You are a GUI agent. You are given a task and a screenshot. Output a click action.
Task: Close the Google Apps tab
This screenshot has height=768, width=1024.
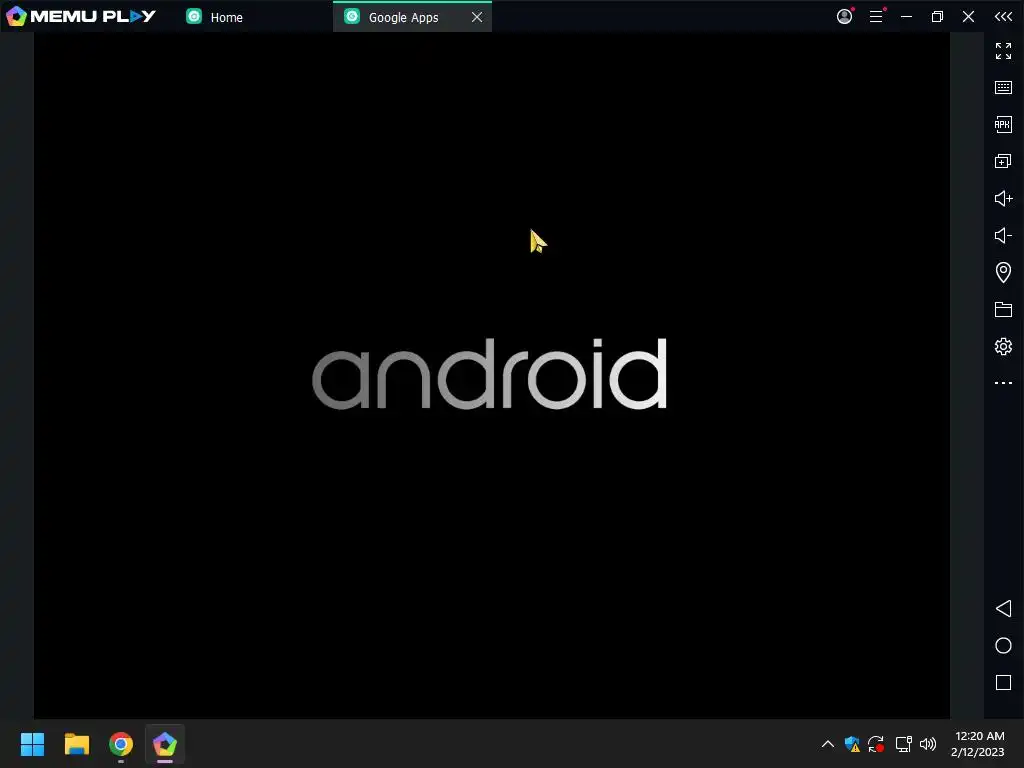tap(477, 17)
